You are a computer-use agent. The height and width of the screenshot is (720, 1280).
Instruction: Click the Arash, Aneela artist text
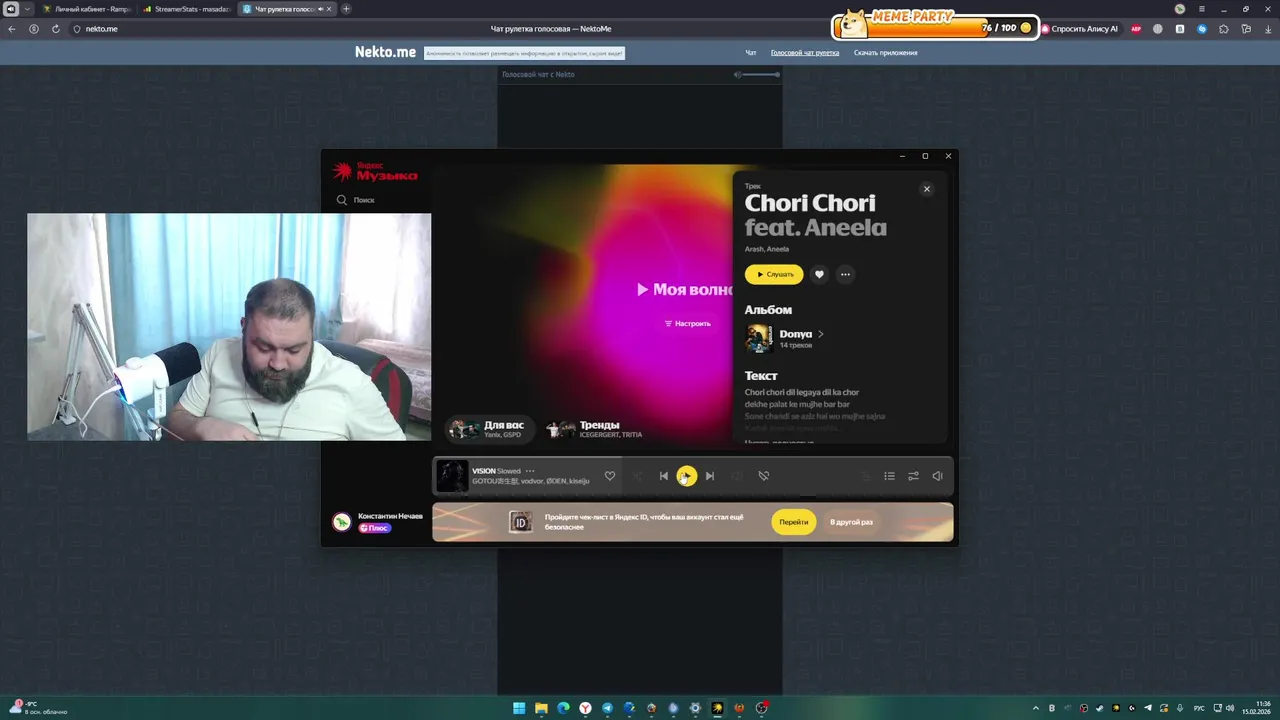(x=767, y=249)
